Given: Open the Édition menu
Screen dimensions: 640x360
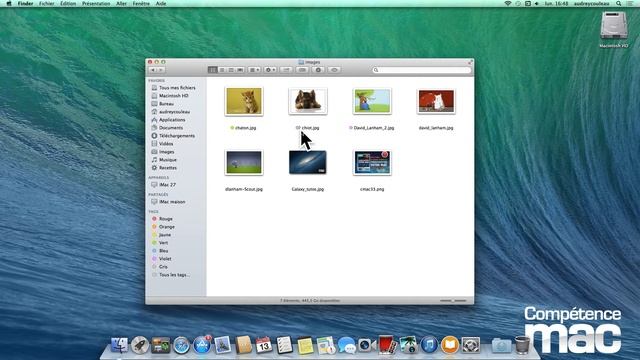Looking at the screenshot, I should point(68,3).
